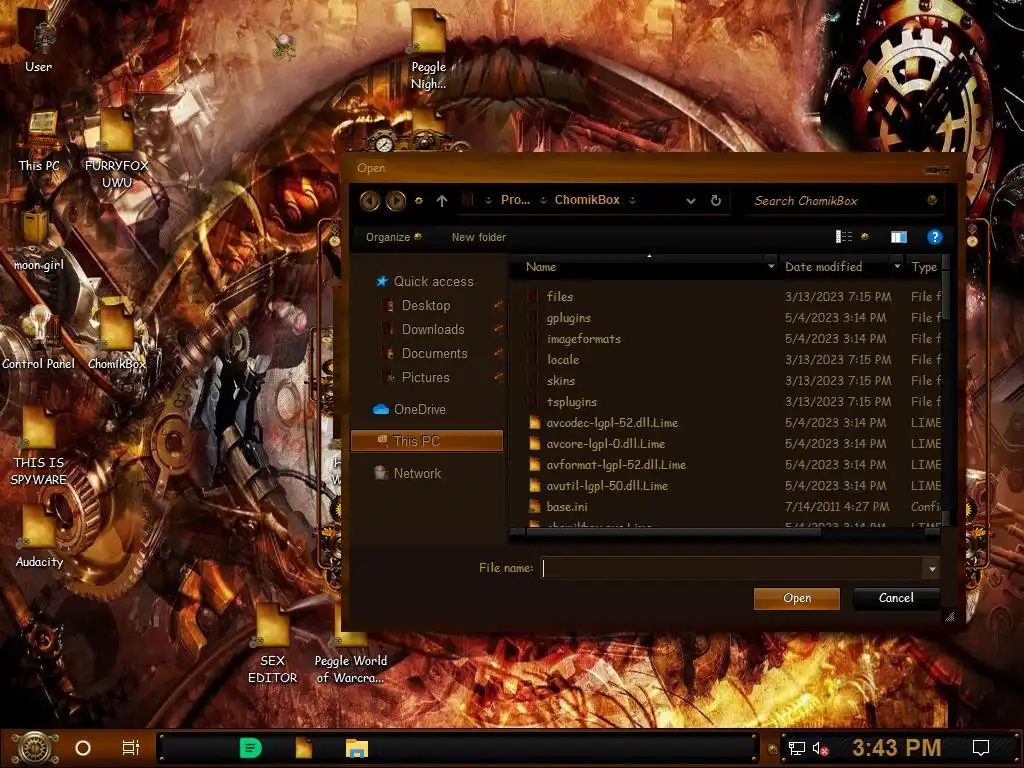This screenshot has height=768, width=1024.
Task: Expand breadcrumb chevron after Pro...
Action: pyautogui.click(x=543, y=200)
